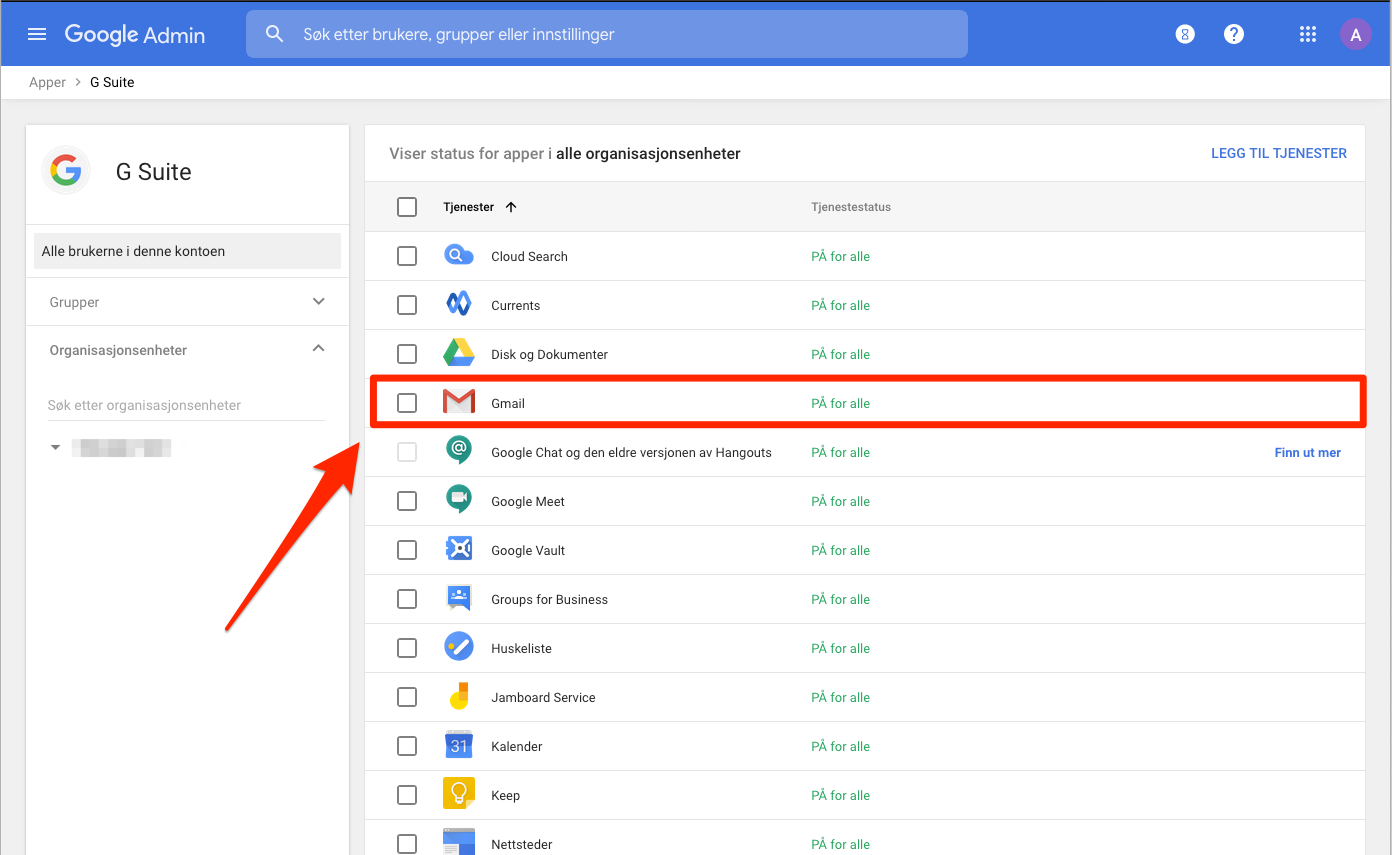This screenshot has height=855, width=1392.
Task: Click the Google Meet camera icon
Action: [x=458, y=501]
